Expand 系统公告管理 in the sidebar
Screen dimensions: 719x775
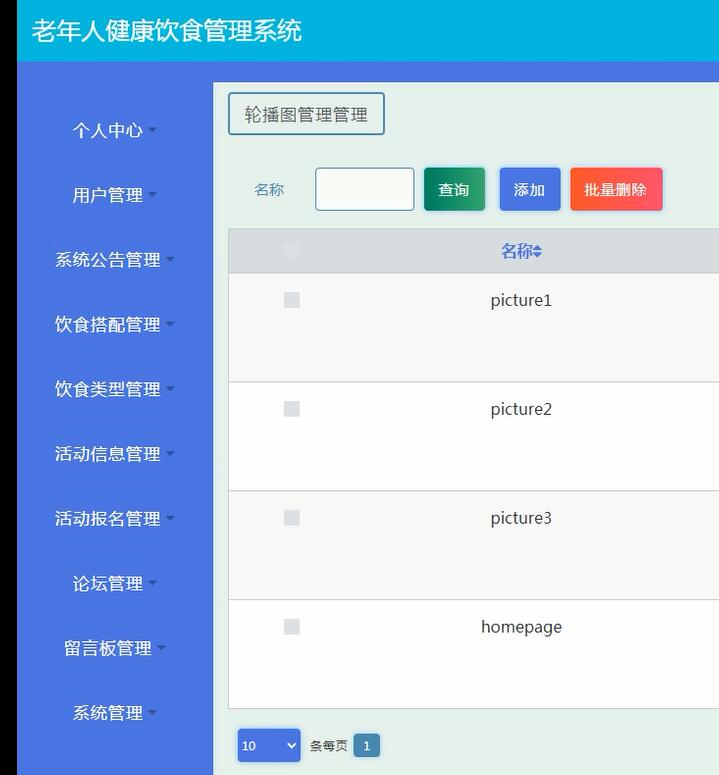point(114,260)
